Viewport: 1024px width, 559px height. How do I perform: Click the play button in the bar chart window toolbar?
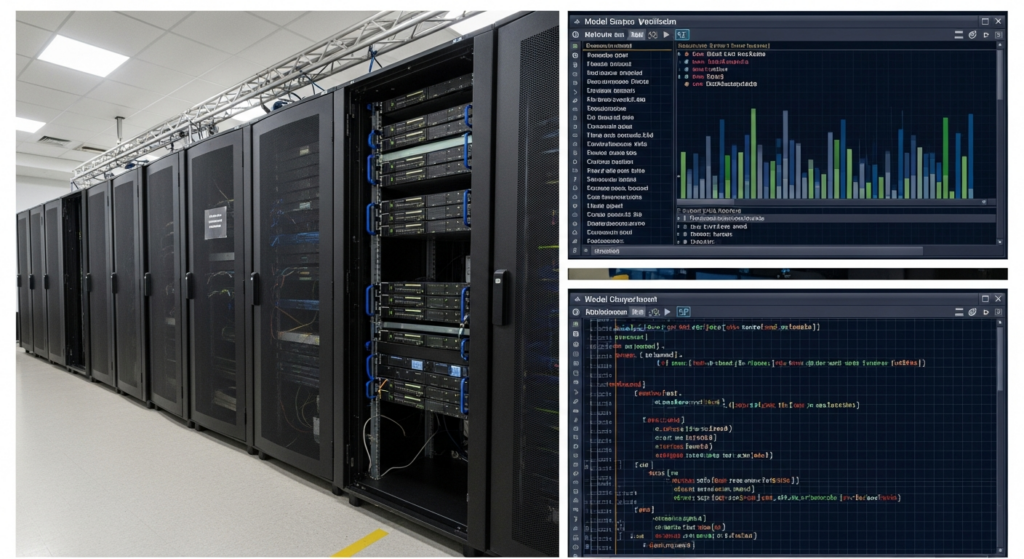(x=666, y=35)
